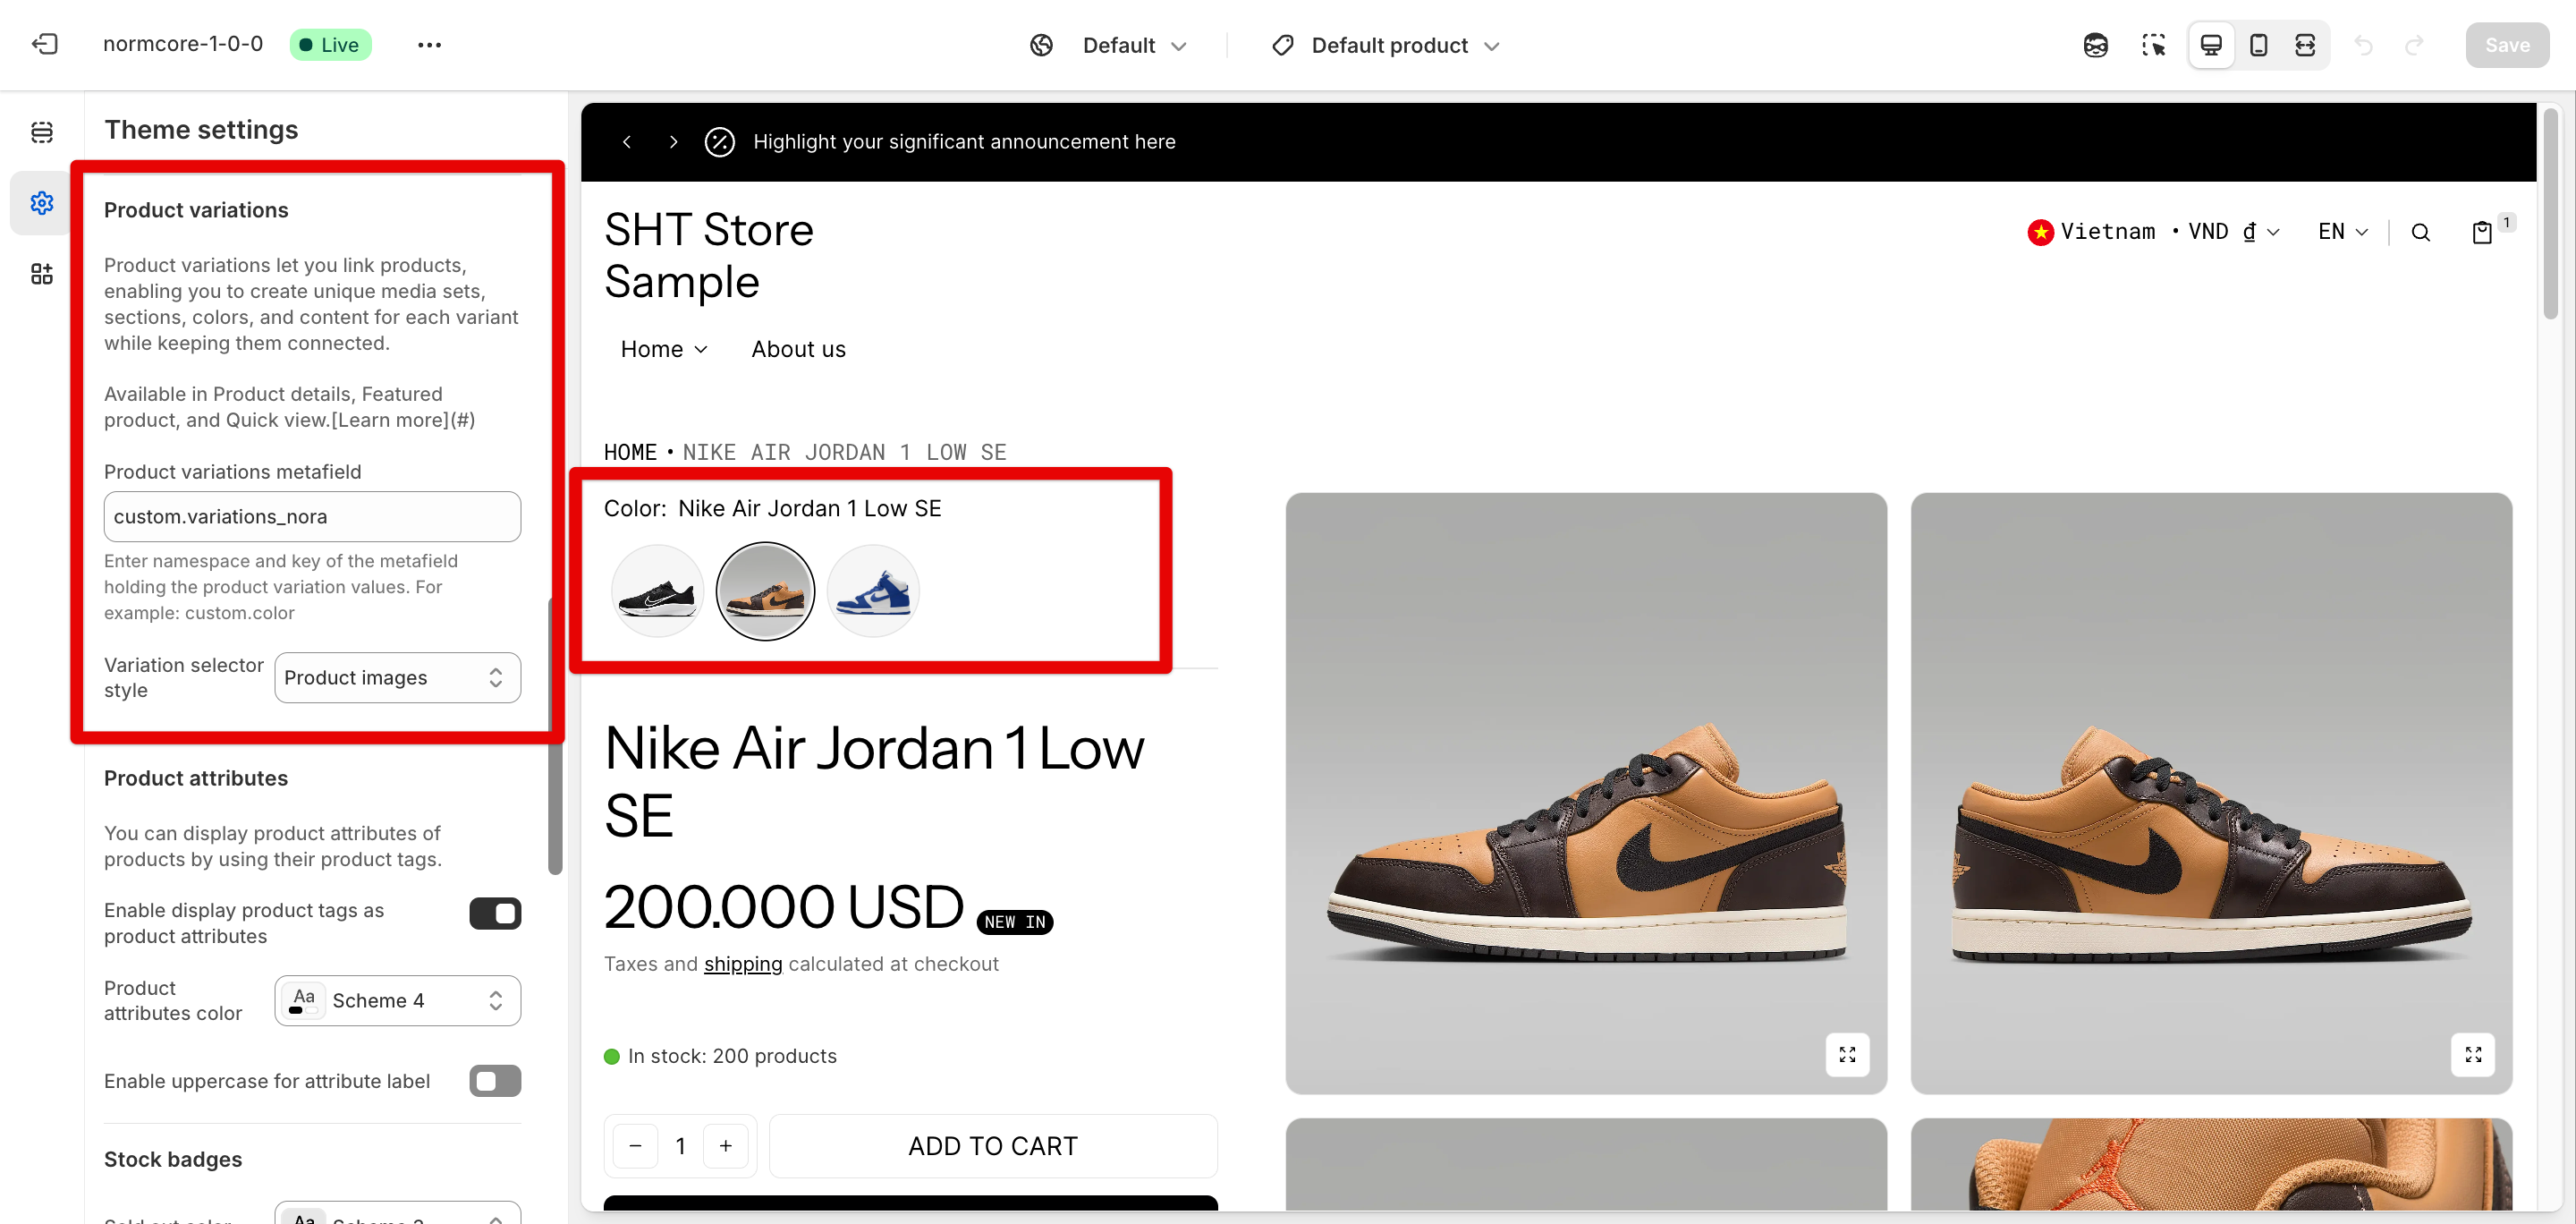Select the blue sneaker color swatch
Viewport: 2576px width, 1224px height.
(873, 592)
